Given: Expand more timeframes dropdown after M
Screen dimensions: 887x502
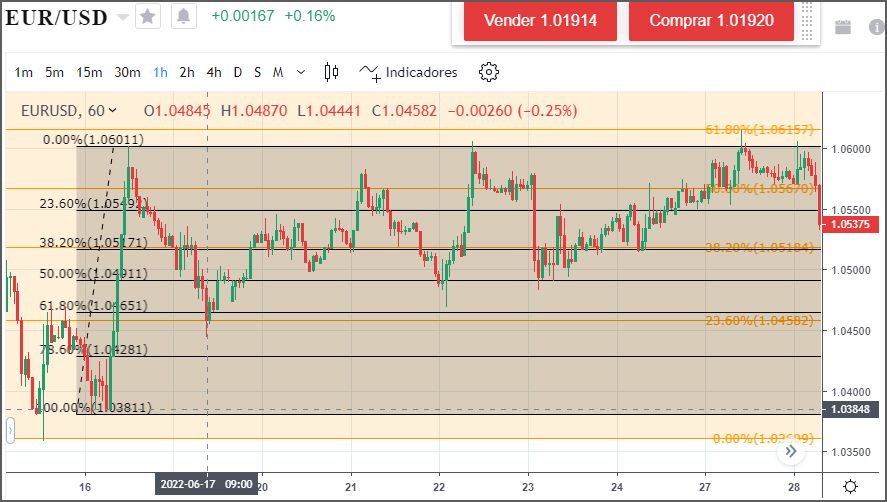Looking at the screenshot, I should 301,72.
